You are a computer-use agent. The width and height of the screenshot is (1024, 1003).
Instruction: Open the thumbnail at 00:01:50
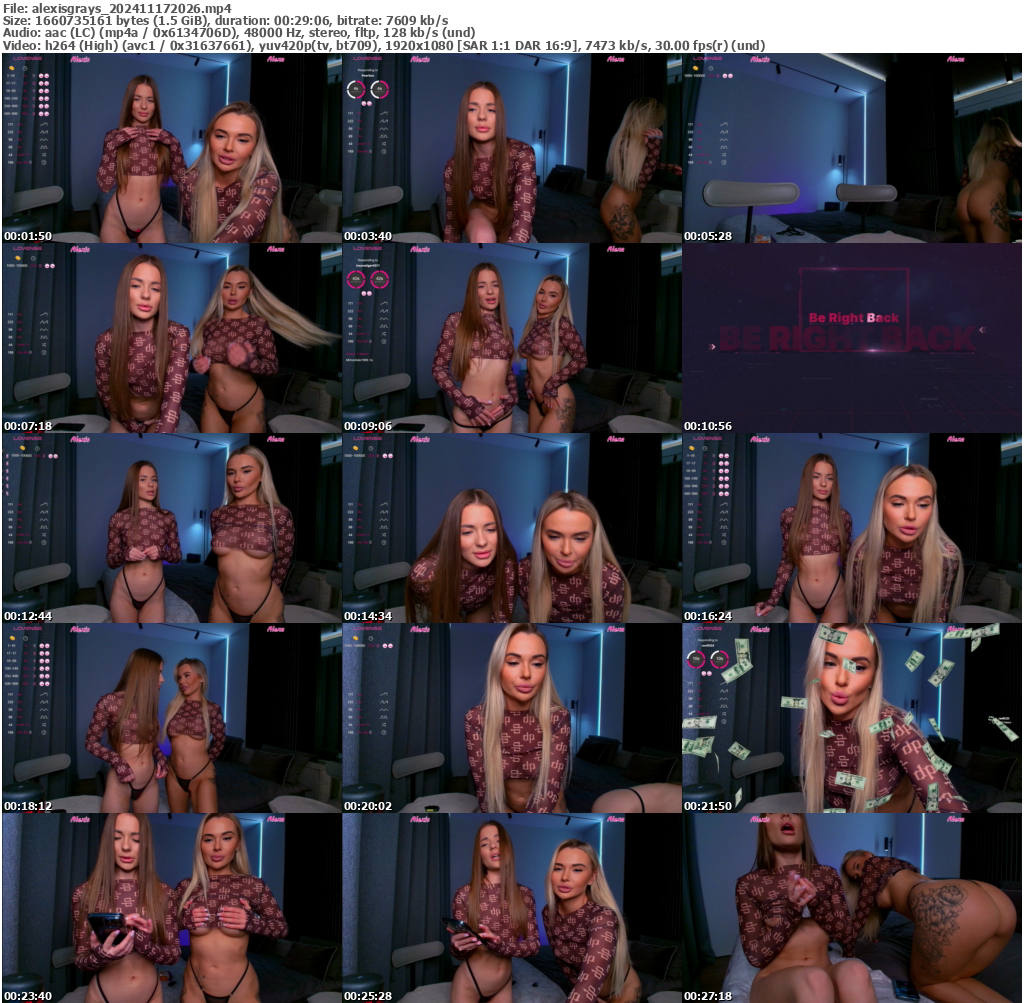[170, 150]
